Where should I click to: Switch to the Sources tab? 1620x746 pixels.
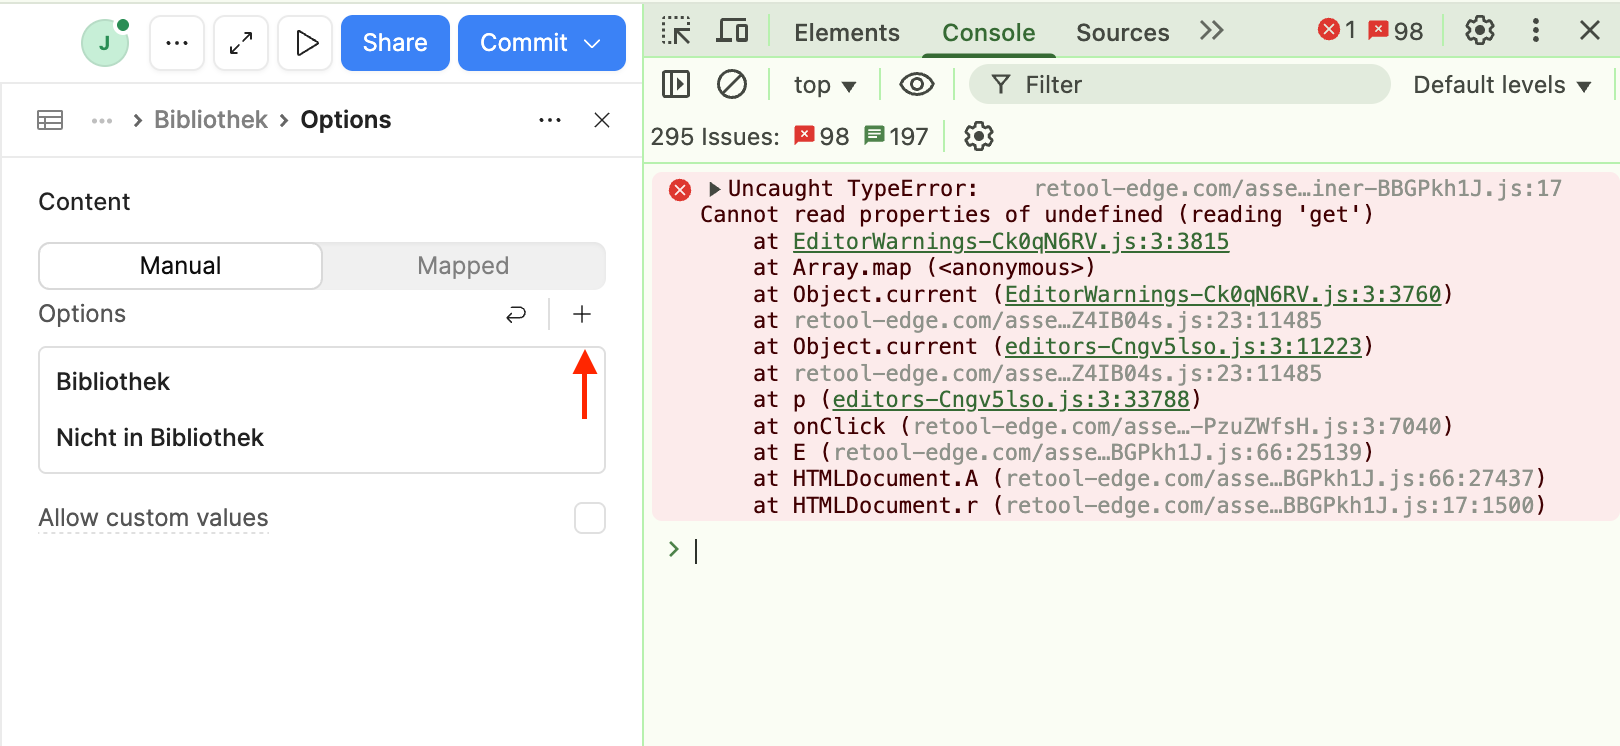coord(1122,33)
